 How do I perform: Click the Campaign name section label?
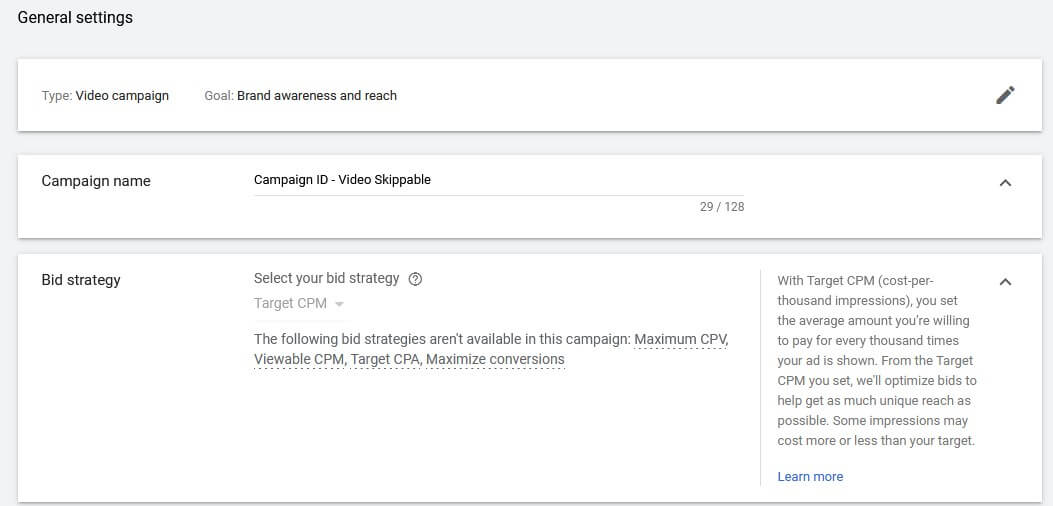[96, 181]
